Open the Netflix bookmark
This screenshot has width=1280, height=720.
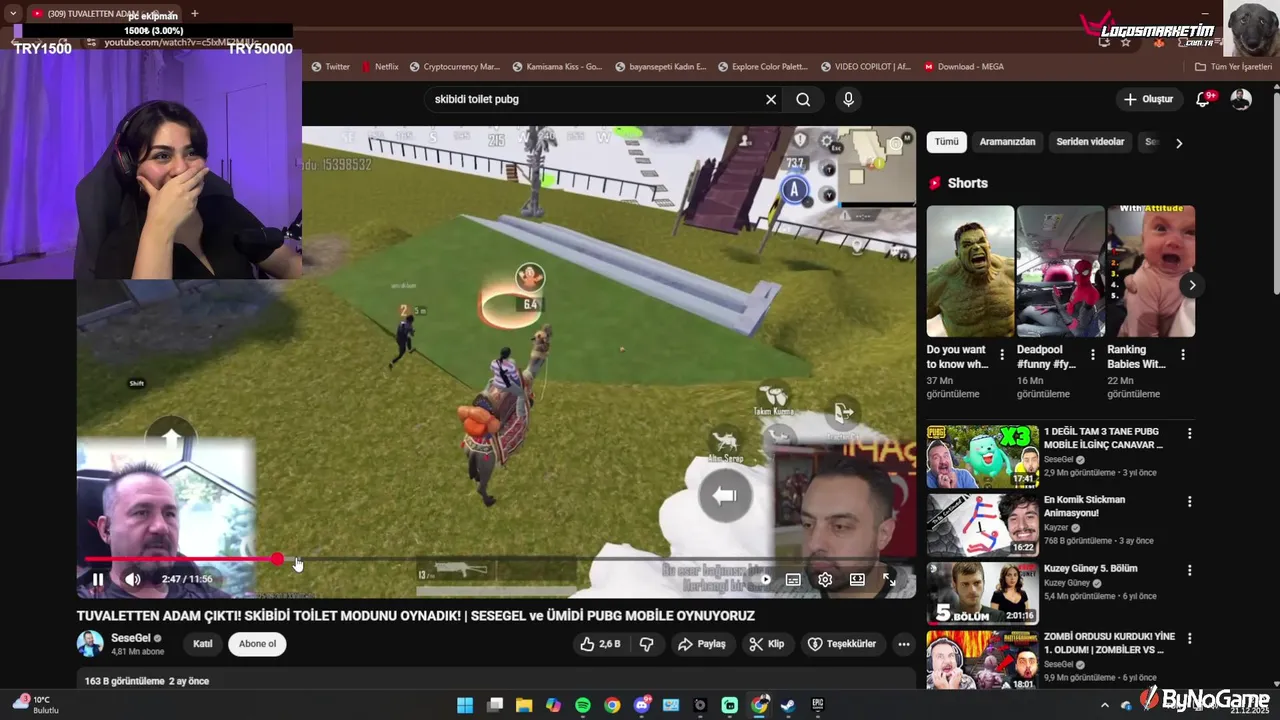(380, 67)
